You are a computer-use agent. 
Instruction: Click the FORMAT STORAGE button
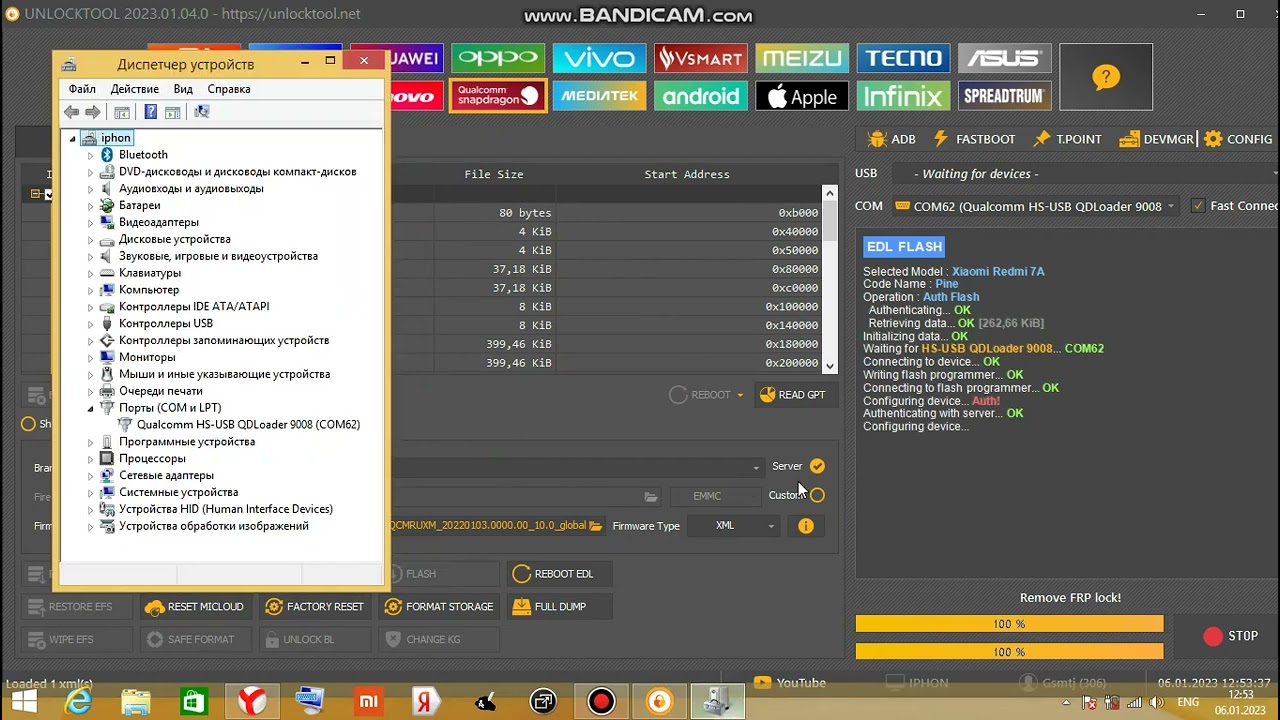pyautogui.click(x=438, y=607)
